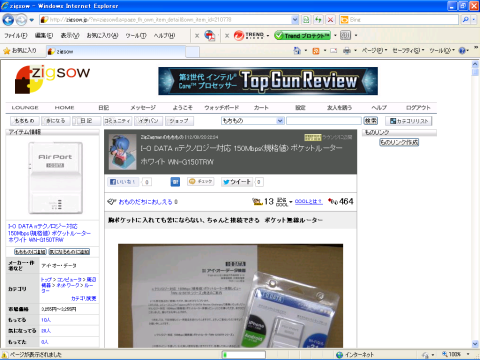Screen dimensions: 480x360
Task: Open the もちもの search category dropdown
Action: coord(252,121)
